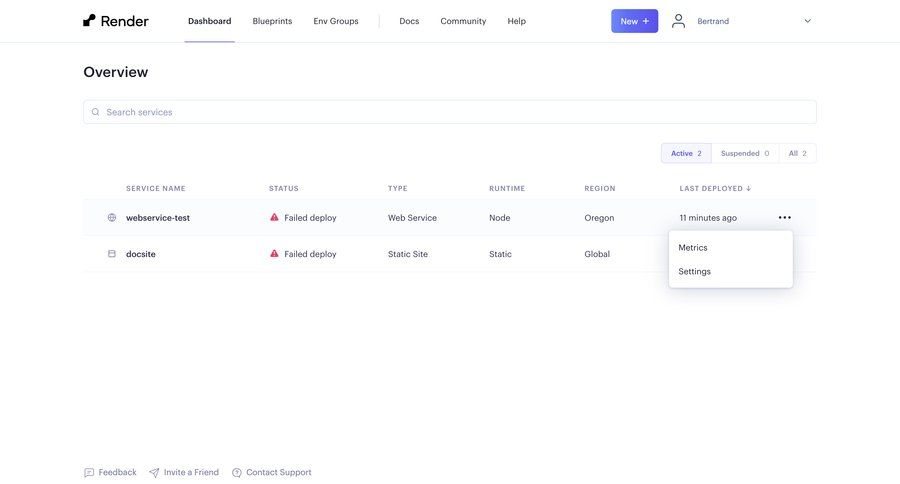Sort by Last Deployed column
The width and height of the screenshot is (900, 484).
[x=715, y=188]
